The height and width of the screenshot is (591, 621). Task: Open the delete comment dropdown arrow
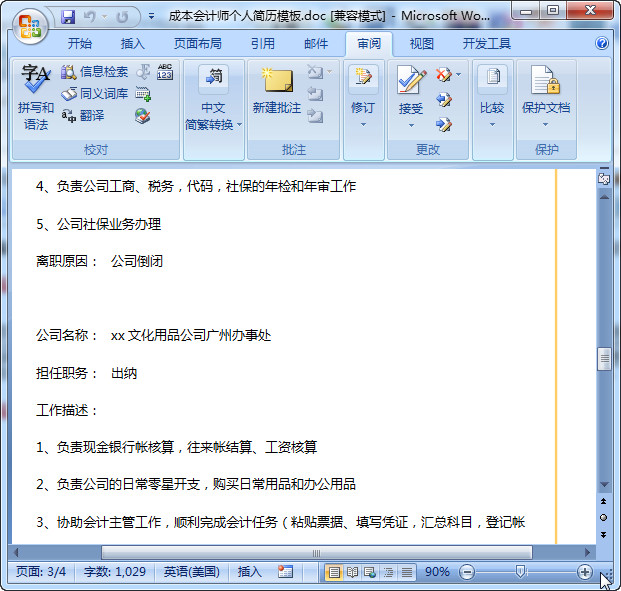tap(330, 72)
